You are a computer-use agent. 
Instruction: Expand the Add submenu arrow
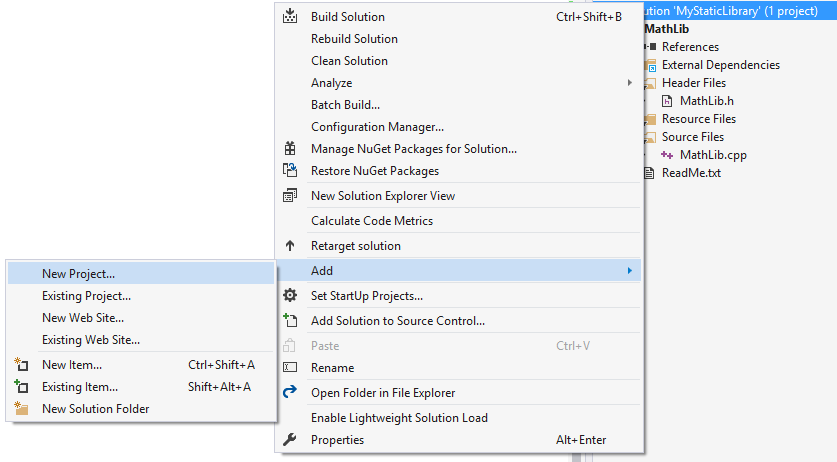(x=629, y=271)
